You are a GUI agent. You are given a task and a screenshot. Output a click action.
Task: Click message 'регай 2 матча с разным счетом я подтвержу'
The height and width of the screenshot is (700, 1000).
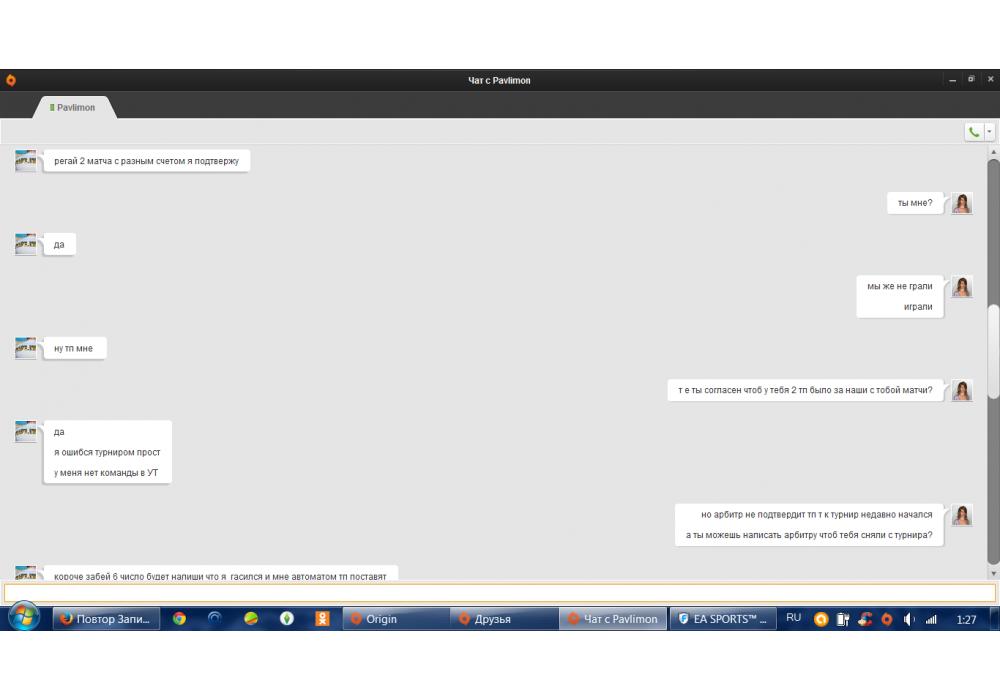pyautogui.click(x=147, y=161)
